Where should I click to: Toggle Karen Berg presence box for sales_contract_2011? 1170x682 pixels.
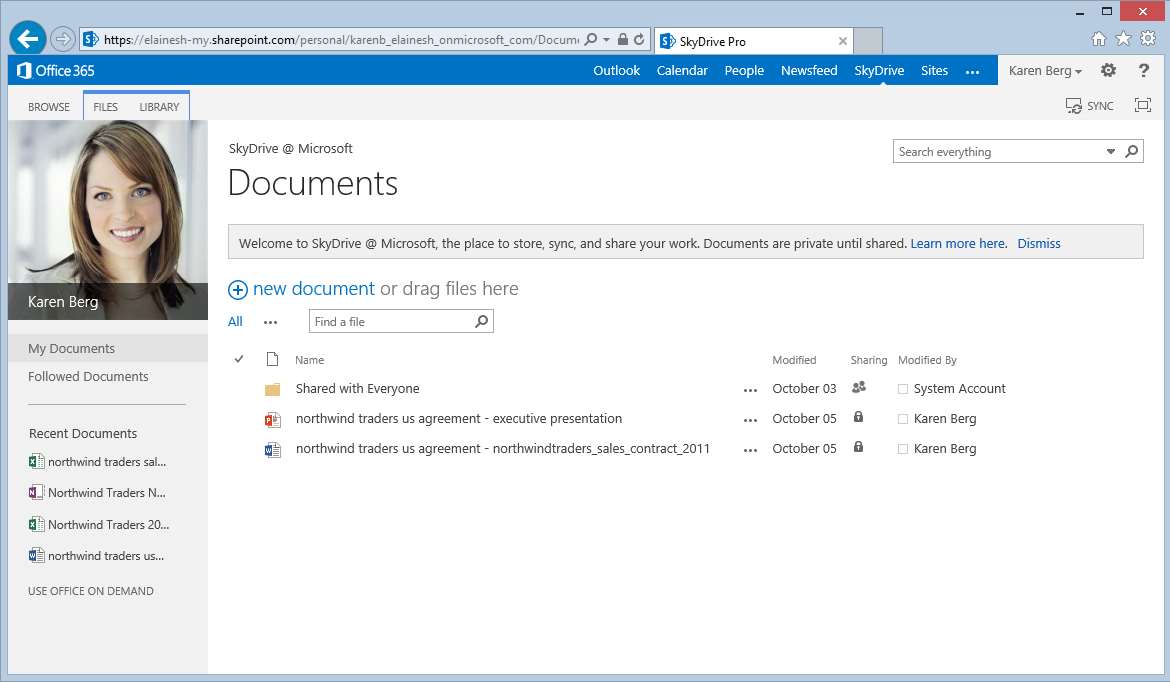pyautogui.click(x=903, y=449)
